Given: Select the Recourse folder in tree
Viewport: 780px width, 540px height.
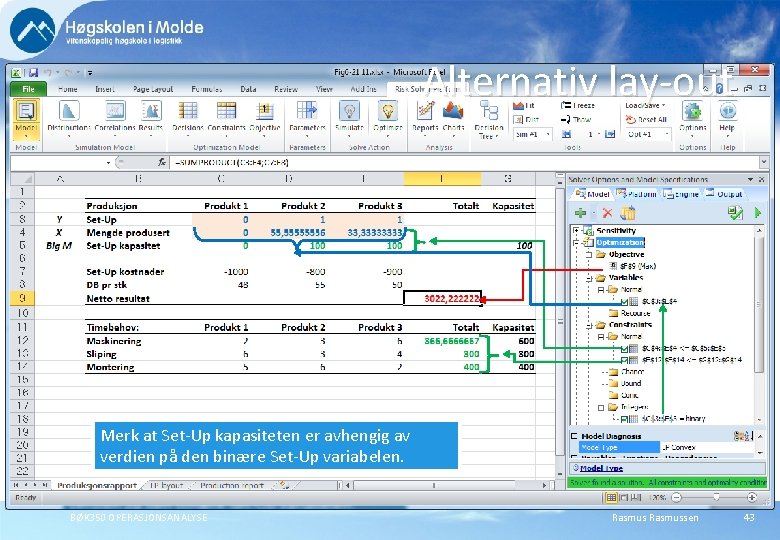Looking at the screenshot, I should coord(630,313).
